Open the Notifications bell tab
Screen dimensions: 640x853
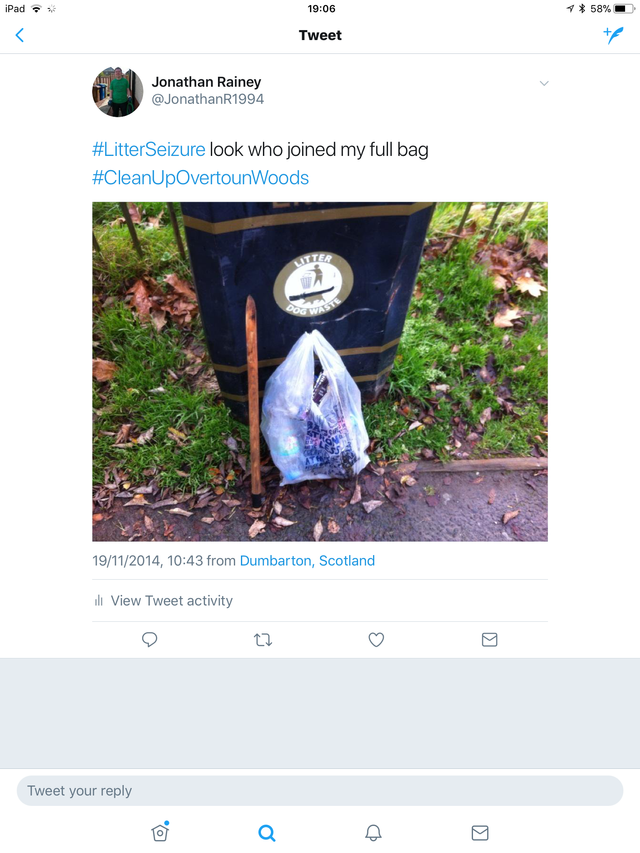tap(373, 832)
